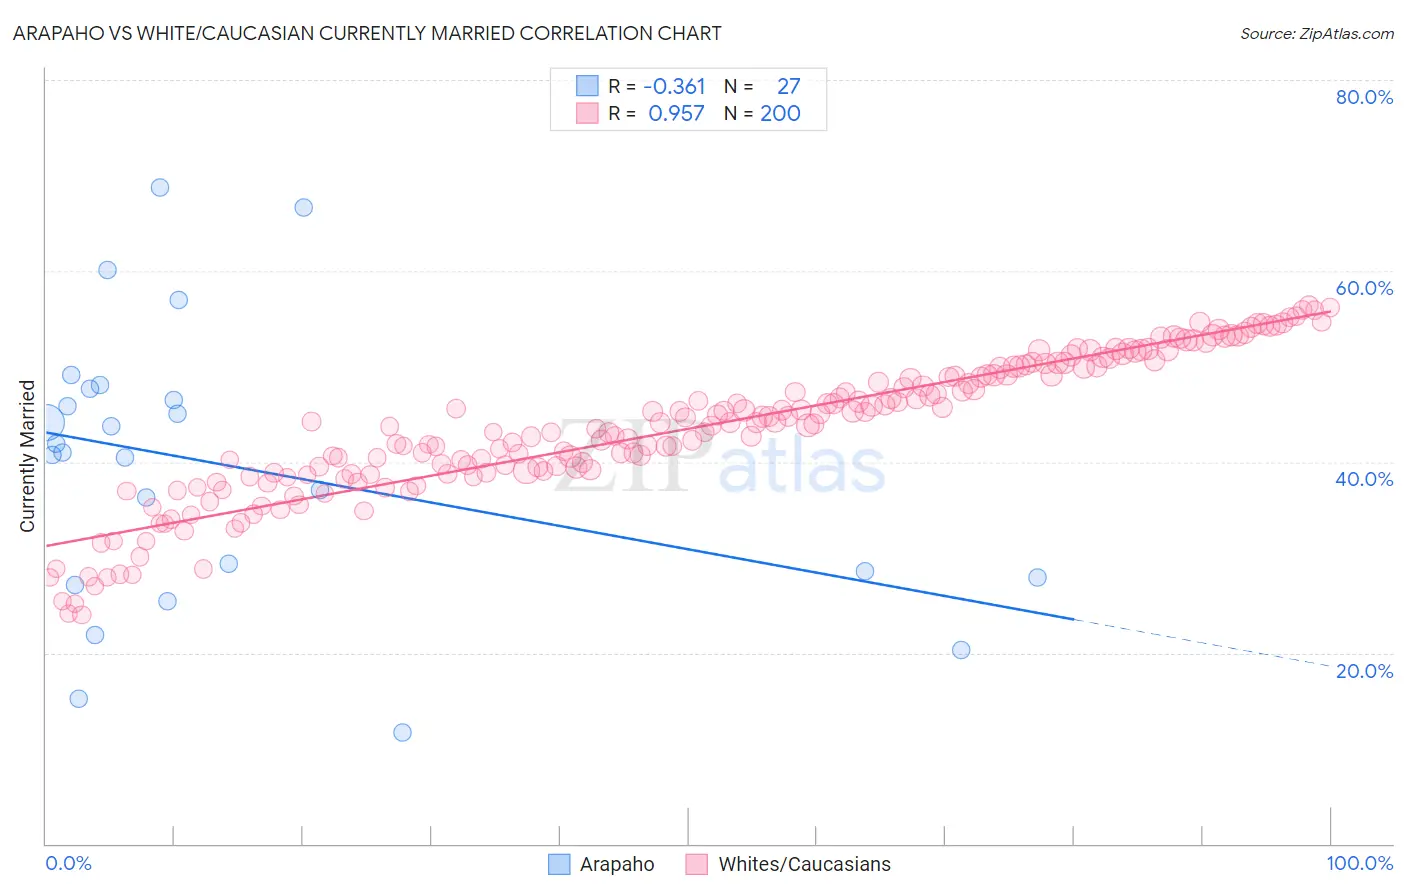Image resolution: width=1406 pixels, height=892 pixels.
Task: Click the pink Whites/Caucasians legend swatch at the bottom
Action: 697,864
